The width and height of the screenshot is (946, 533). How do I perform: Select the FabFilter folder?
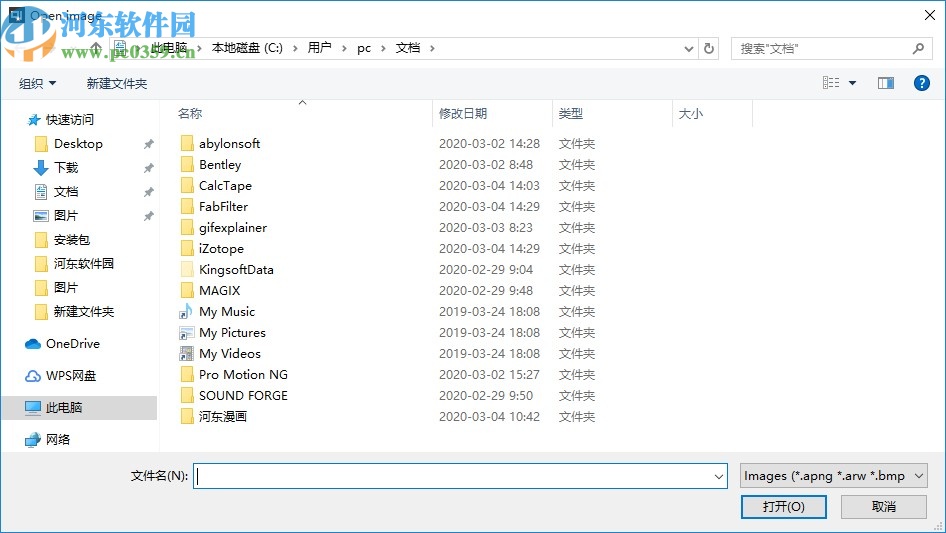coord(223,206)
